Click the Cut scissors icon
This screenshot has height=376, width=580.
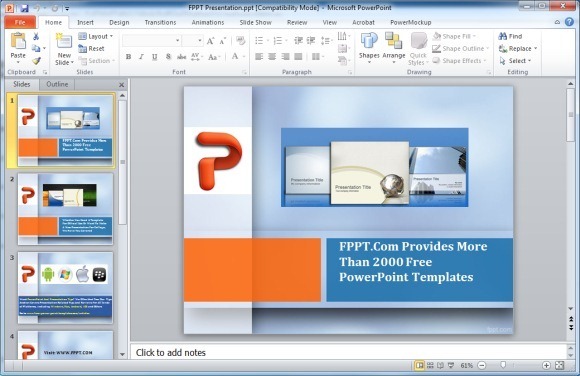36,36
